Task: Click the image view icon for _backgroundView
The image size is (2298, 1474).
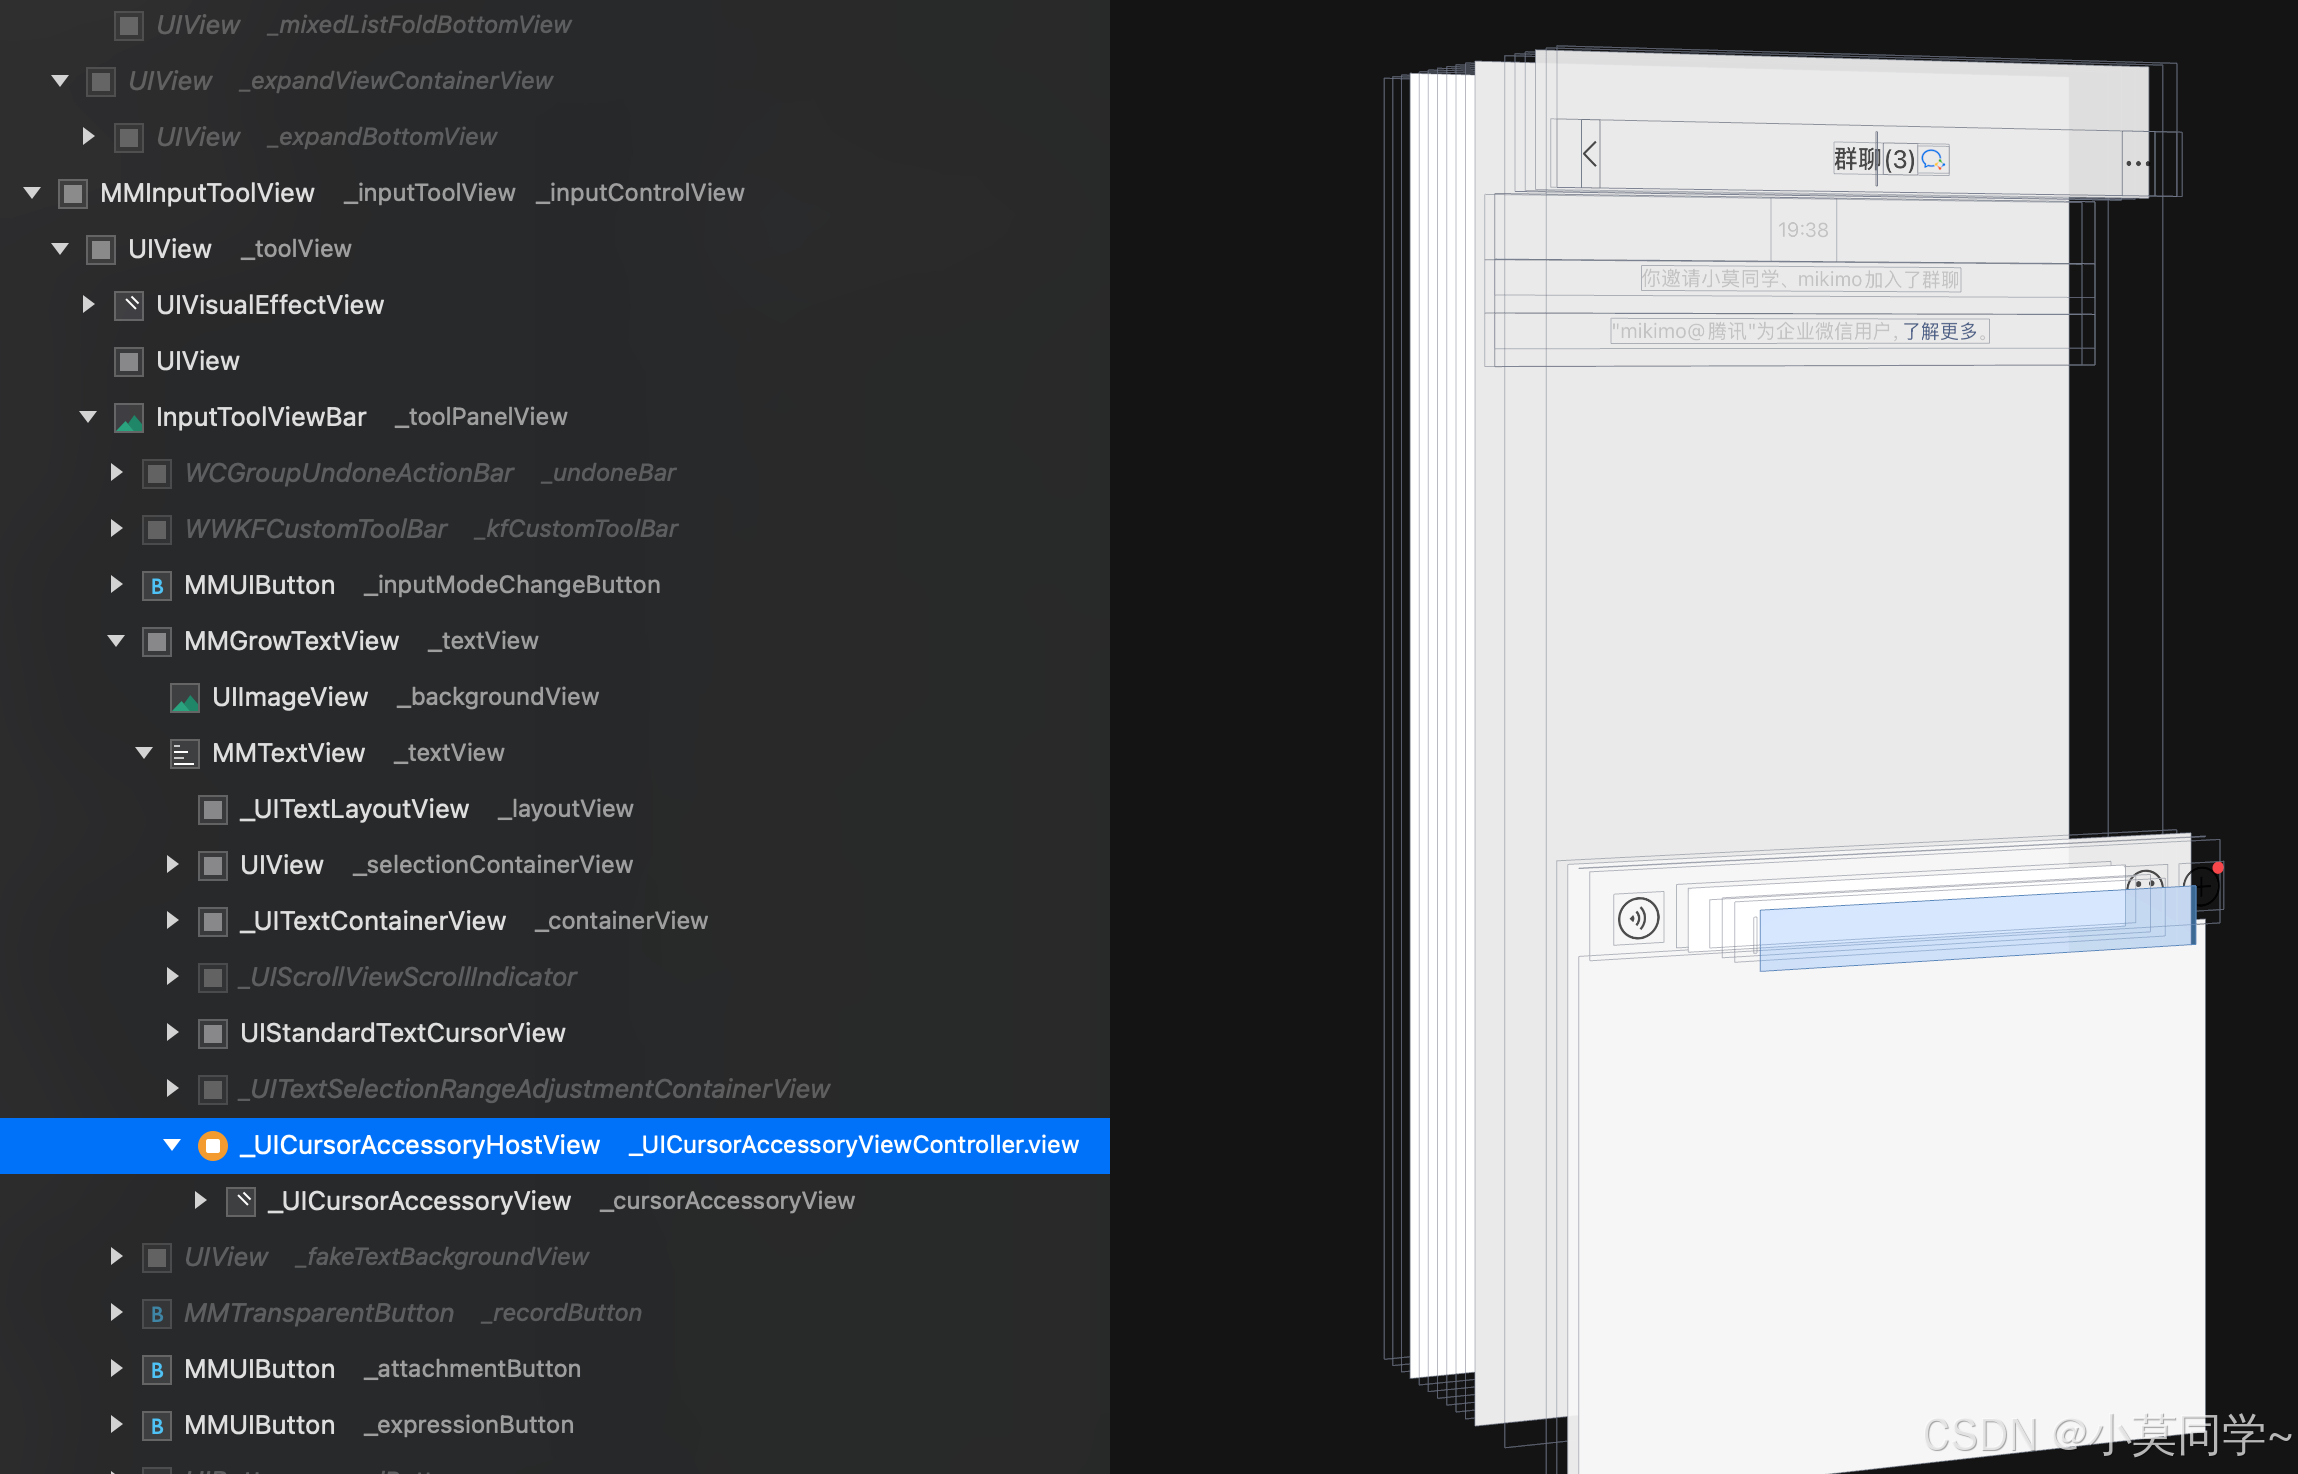Action: click(185, 697)
